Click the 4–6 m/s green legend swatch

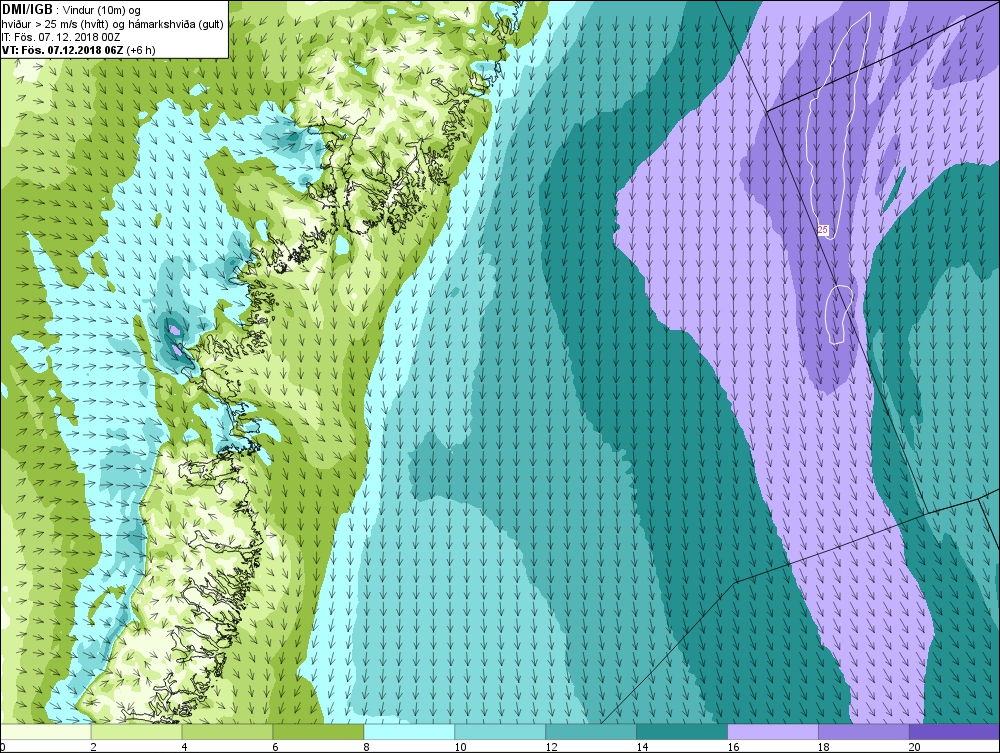point(228,731)
